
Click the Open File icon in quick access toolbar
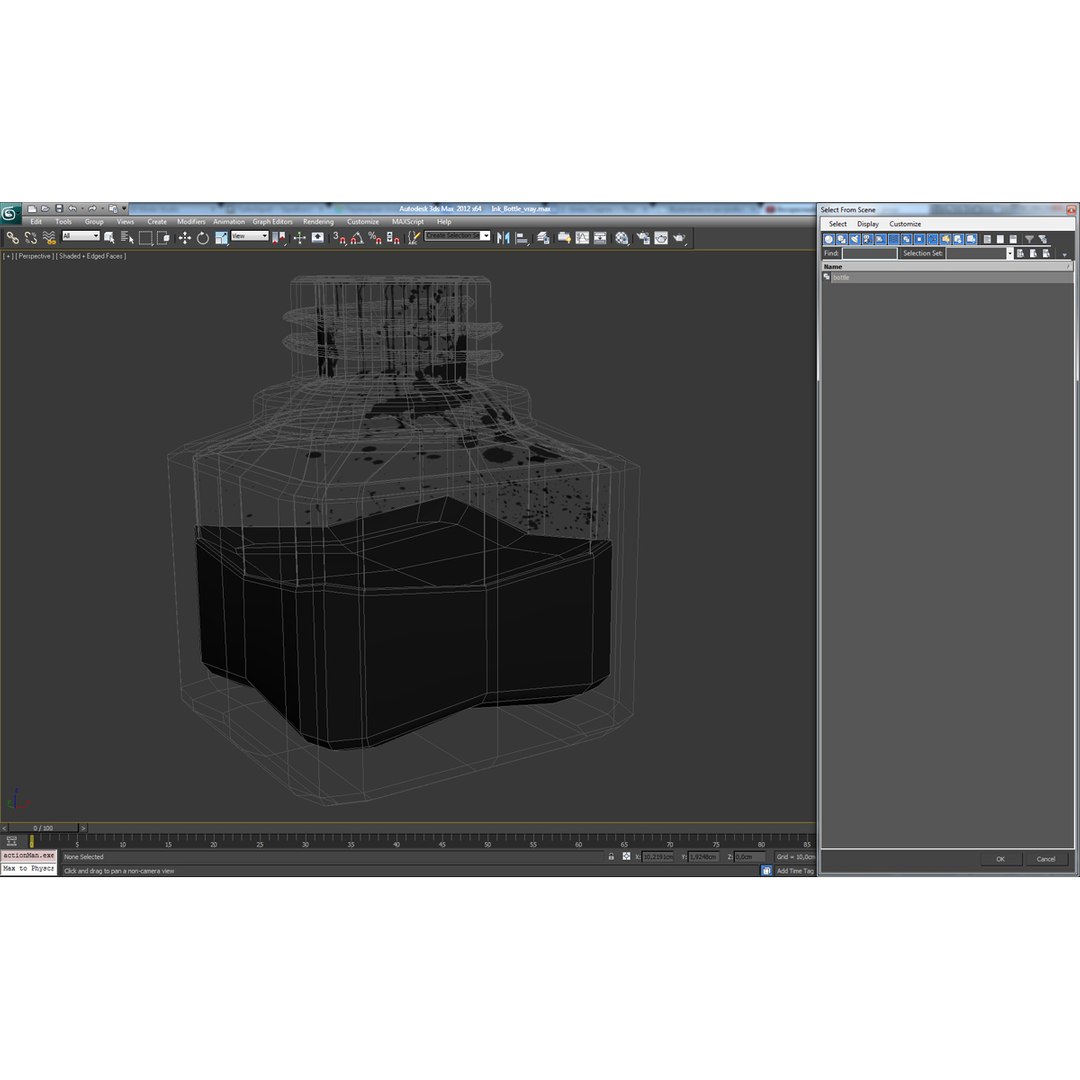click(45, 209)
